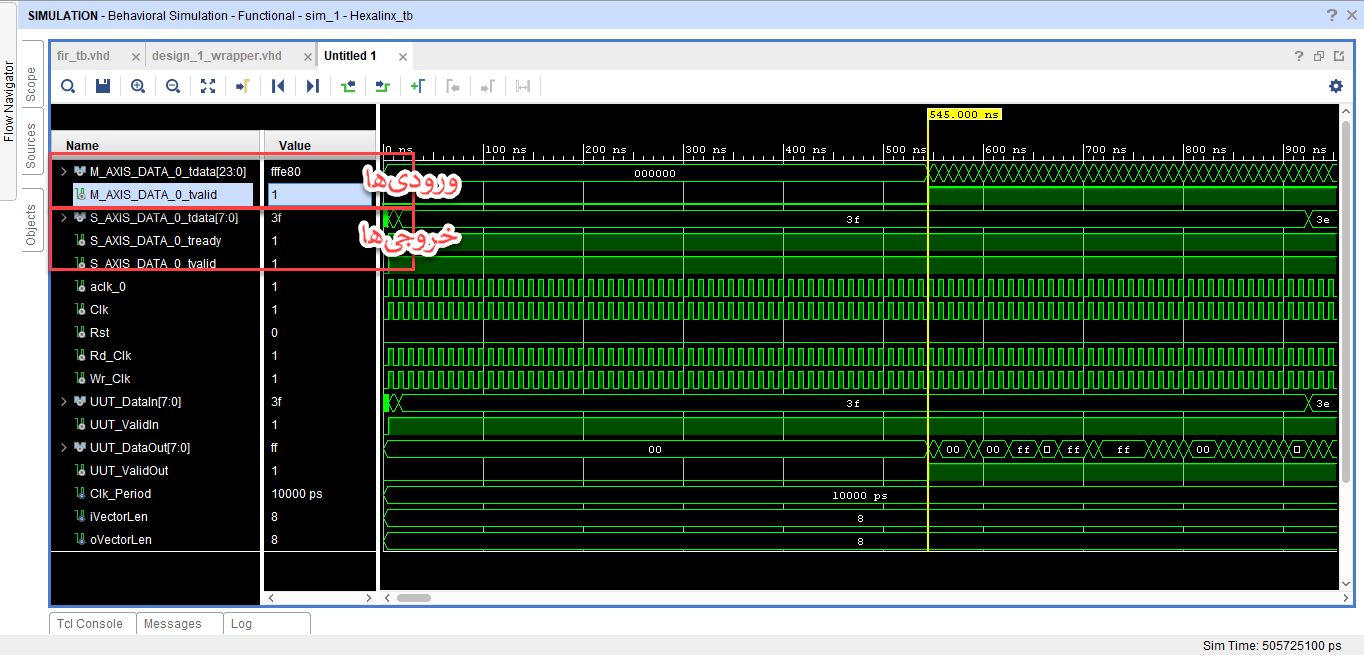Image resolution: width=1364 pixels, height=655 pixels.
Task: Go to cursor in waveform
Action: click(242, 87)
